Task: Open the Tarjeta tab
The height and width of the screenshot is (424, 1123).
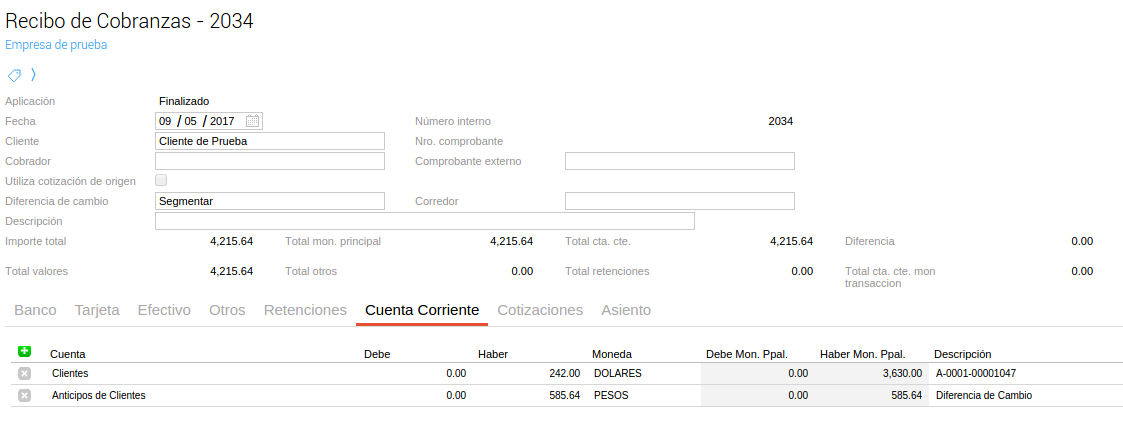Action: click(97, 310)
